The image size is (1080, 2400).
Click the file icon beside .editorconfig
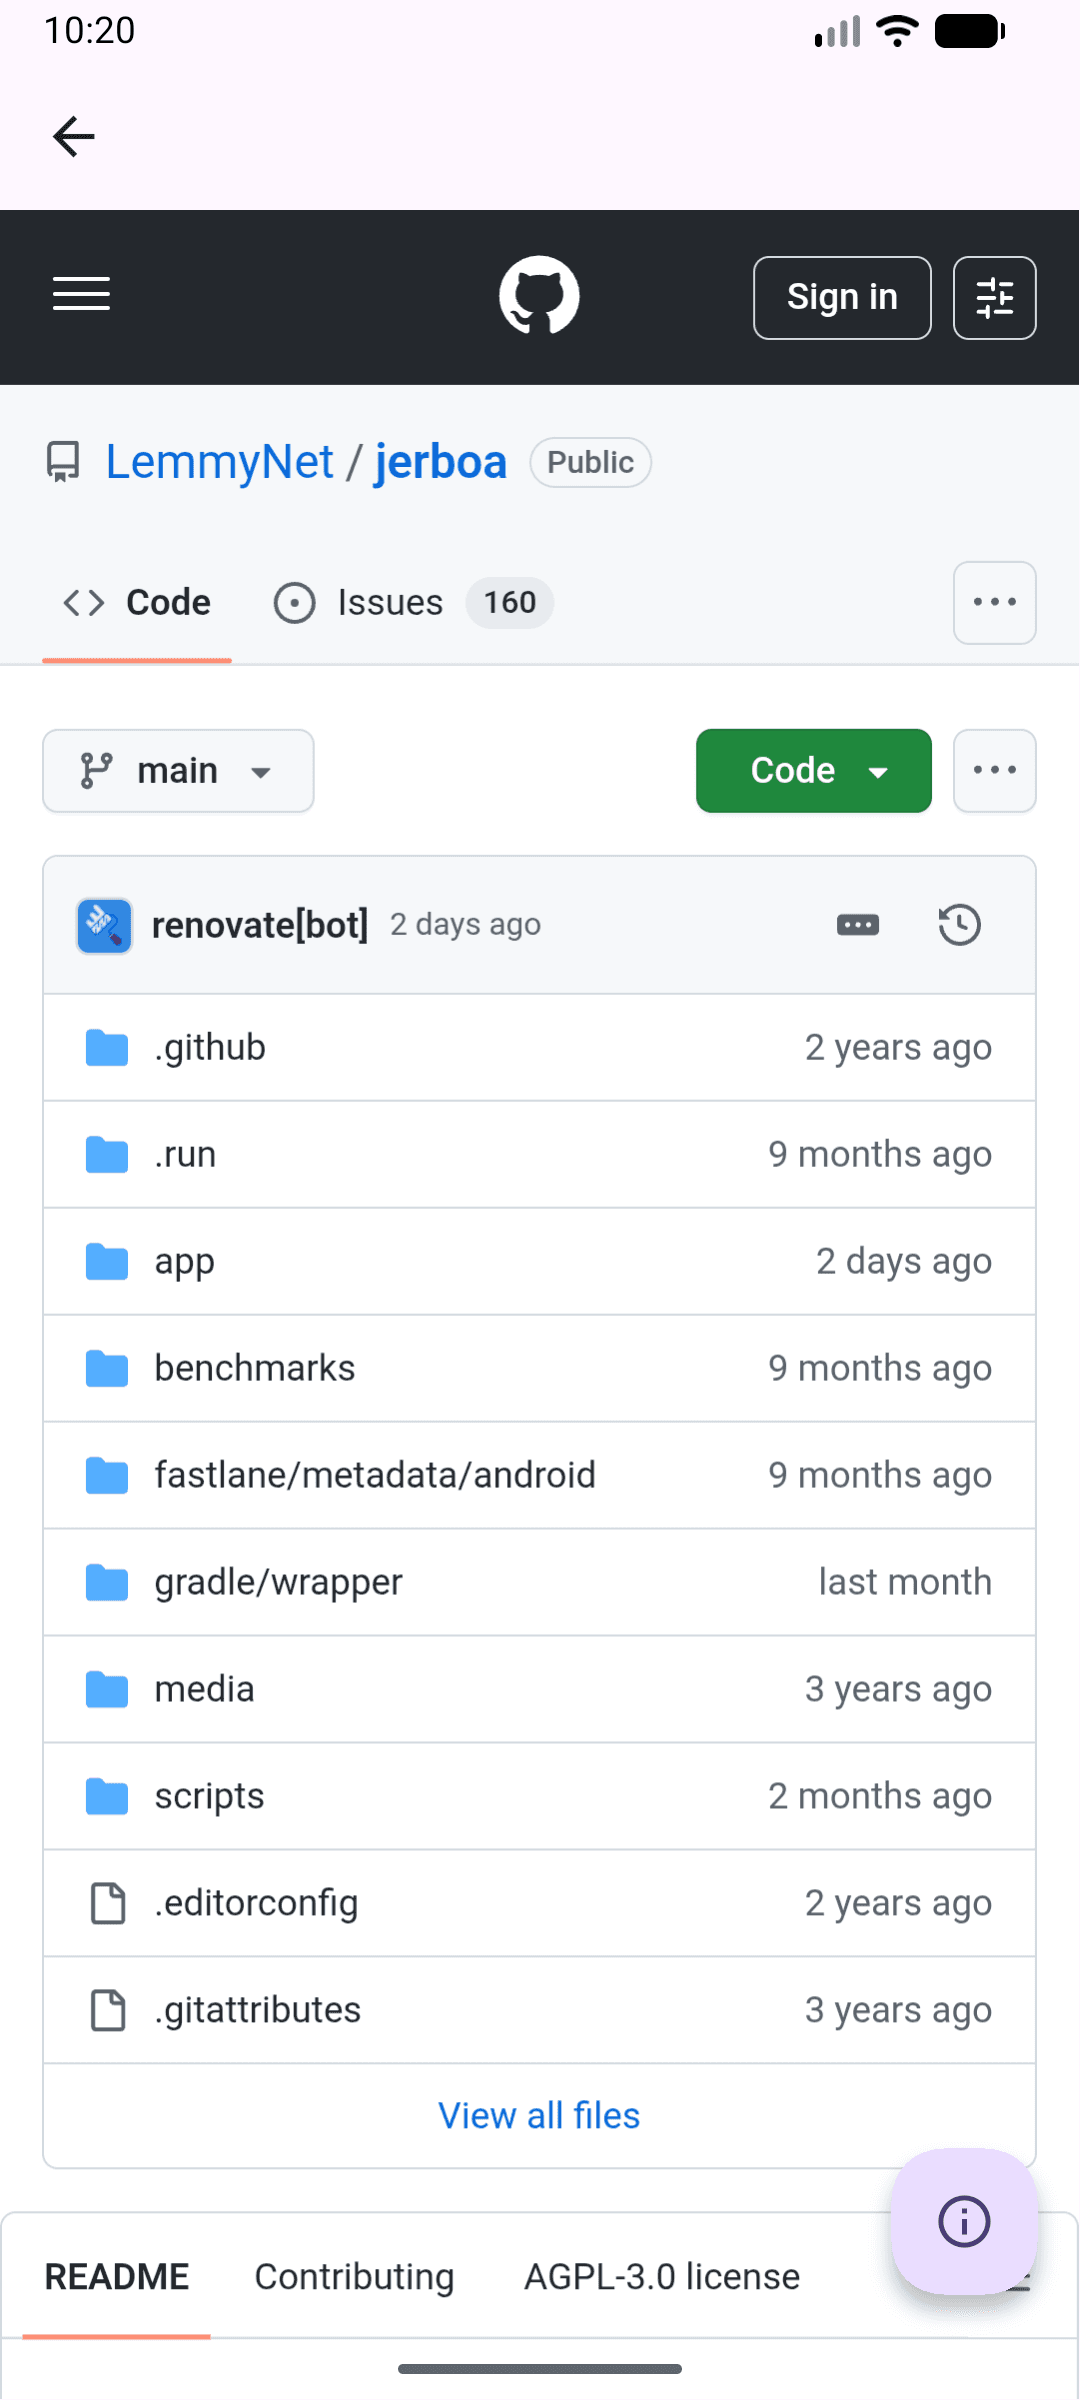[x=108, y=1904]
